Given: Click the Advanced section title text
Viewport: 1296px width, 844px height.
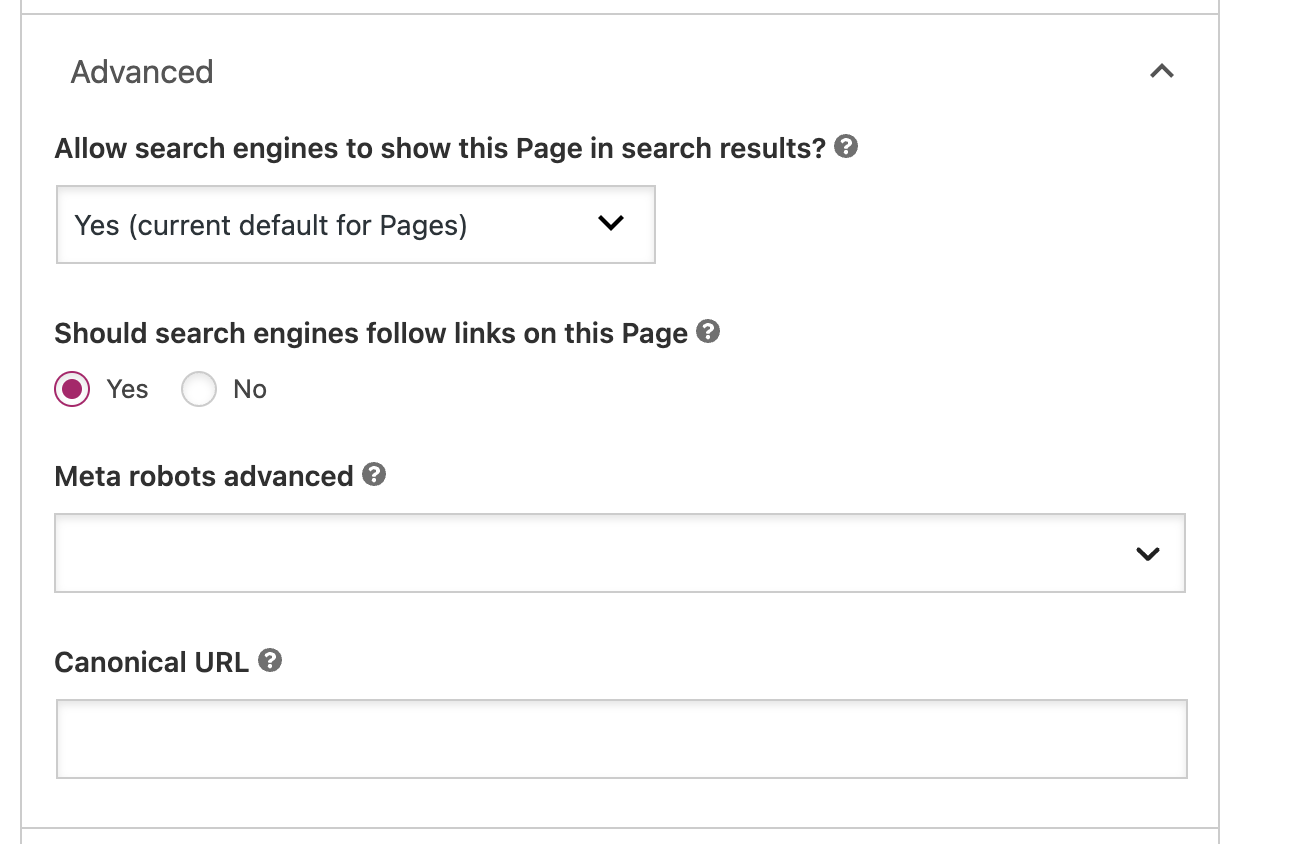Looking at the screenshot, I should pos(142,72).
